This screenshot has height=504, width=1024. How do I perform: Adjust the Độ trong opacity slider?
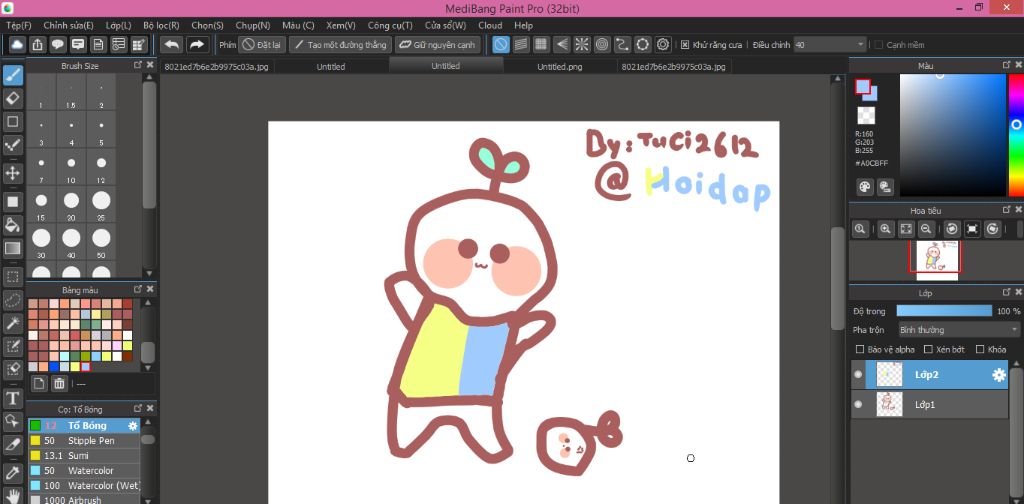pos(944,311)
